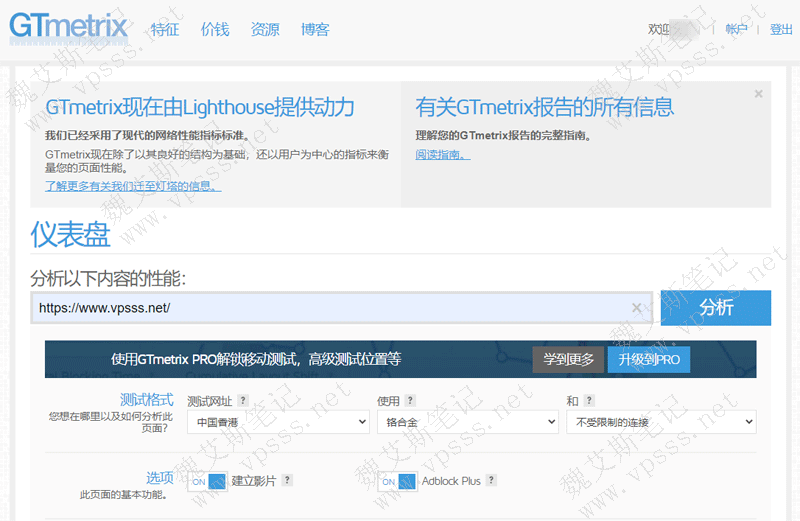Screen dimensions: 800x521
Task: Click the 升级到PRO button
Action: tap(649, 360)
